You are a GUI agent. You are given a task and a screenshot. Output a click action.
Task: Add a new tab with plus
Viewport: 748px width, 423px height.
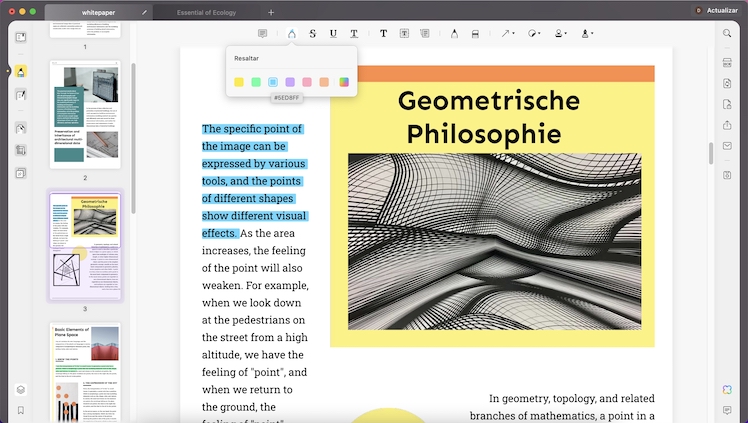pyautogui.click(x=270, y=11)
